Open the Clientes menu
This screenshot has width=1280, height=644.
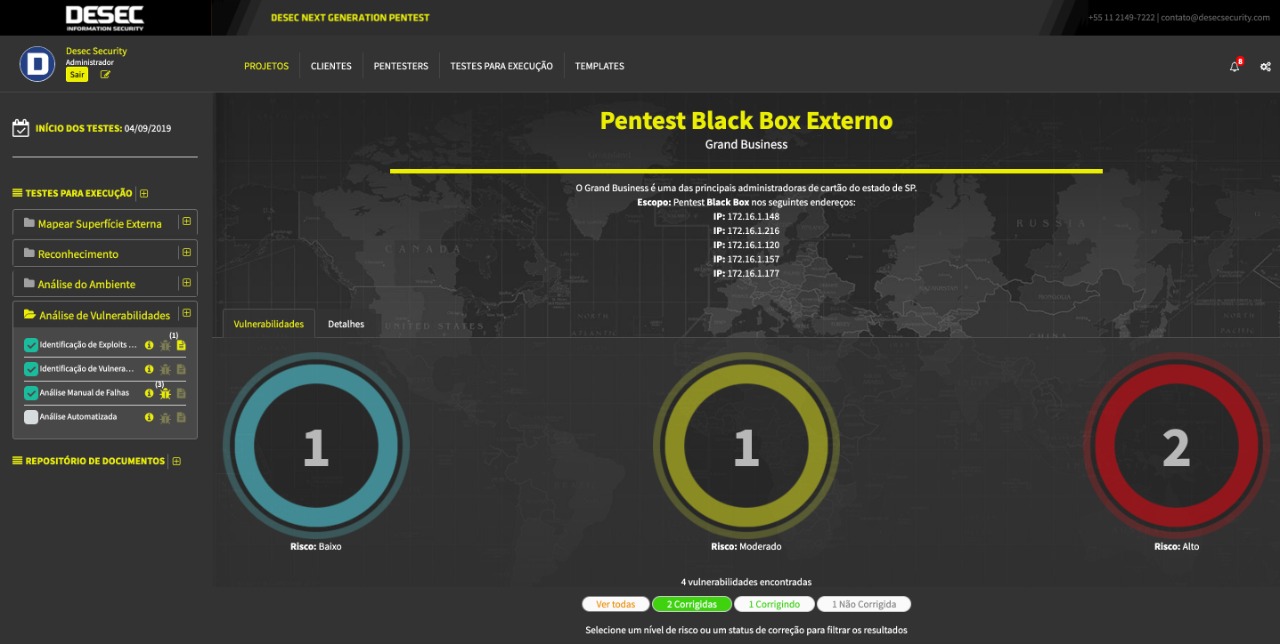click(331, 66)
